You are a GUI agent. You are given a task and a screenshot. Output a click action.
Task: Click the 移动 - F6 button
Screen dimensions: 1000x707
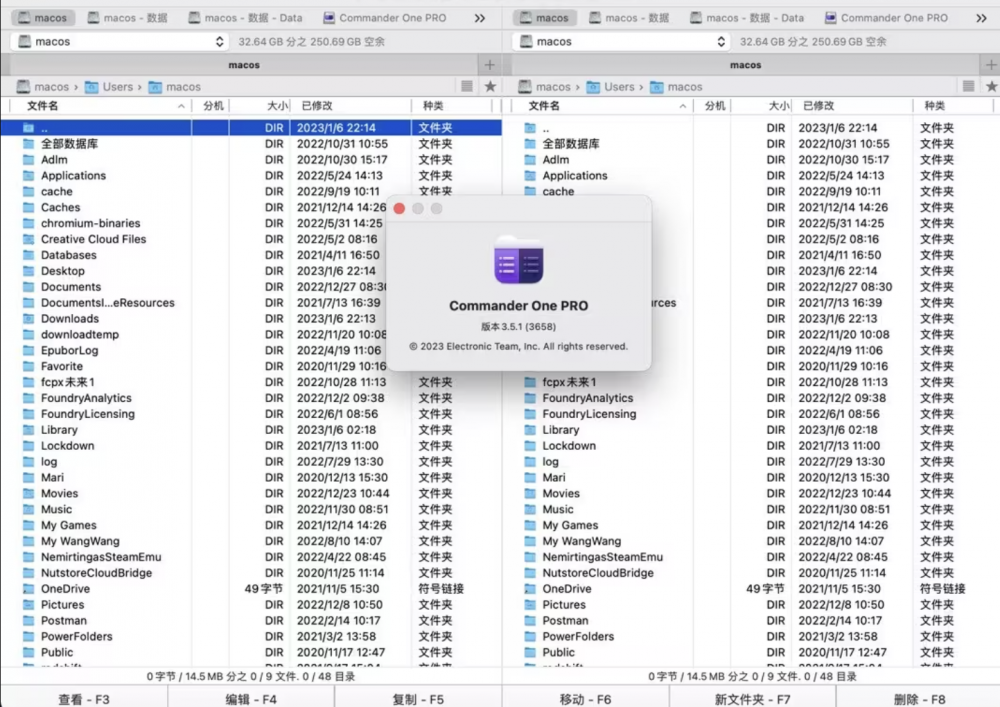click(x=585, y=699)
